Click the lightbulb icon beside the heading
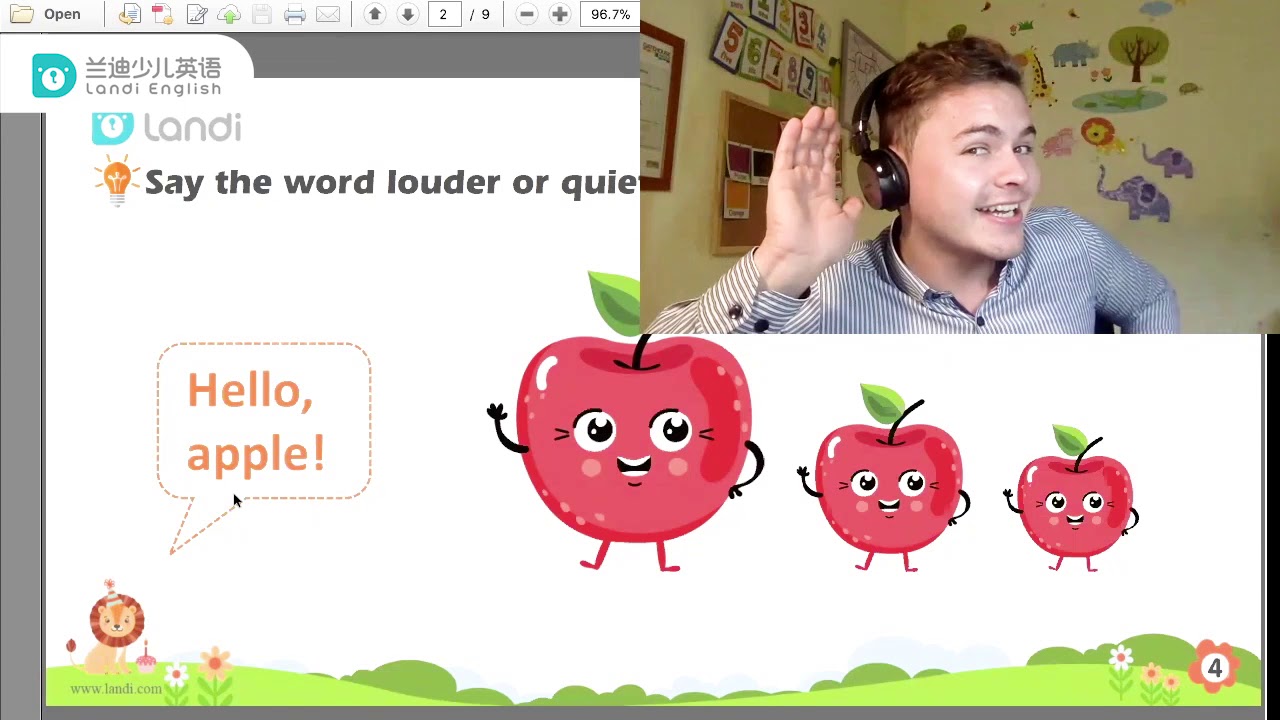 tap(117, 182)
